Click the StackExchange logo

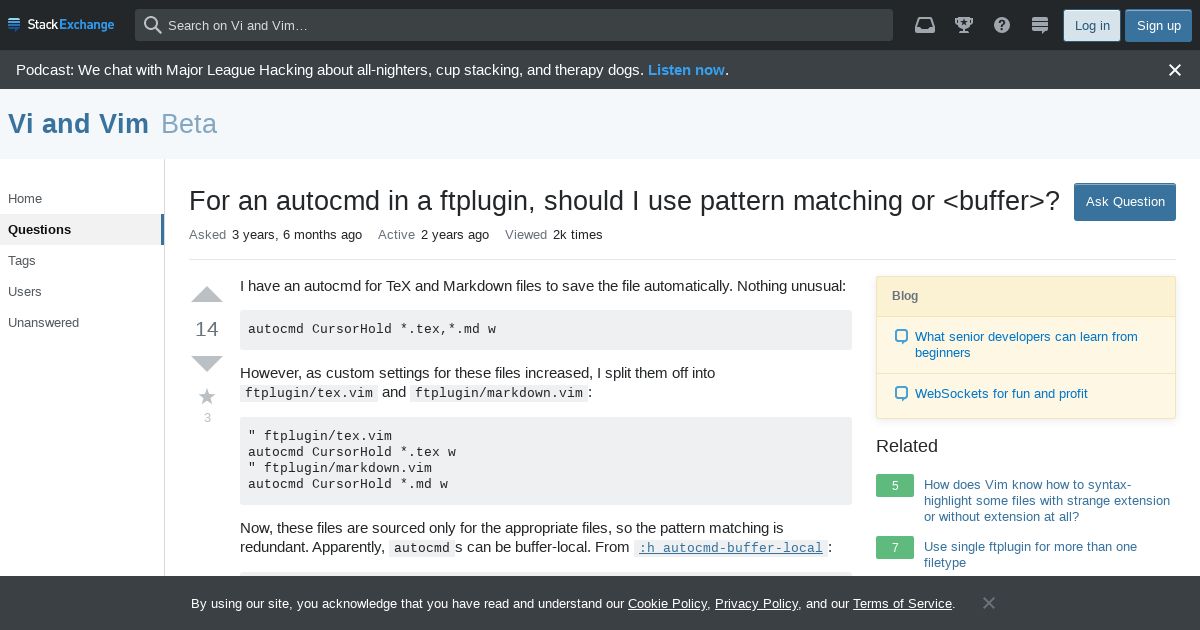[x=61, y=25]
